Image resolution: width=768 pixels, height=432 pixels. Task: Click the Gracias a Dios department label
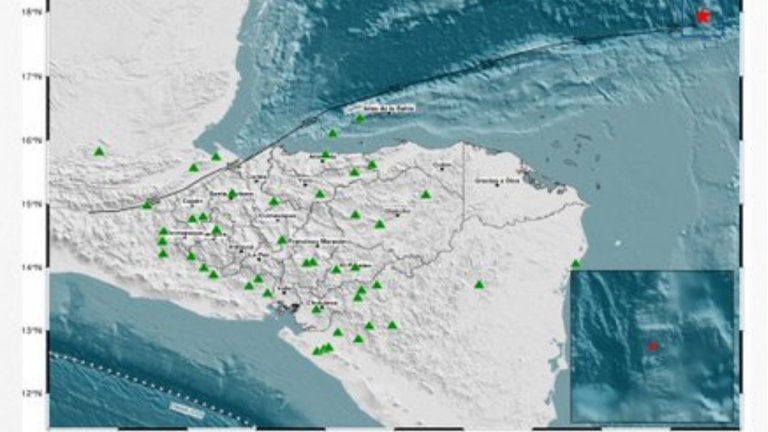(497, 180)
